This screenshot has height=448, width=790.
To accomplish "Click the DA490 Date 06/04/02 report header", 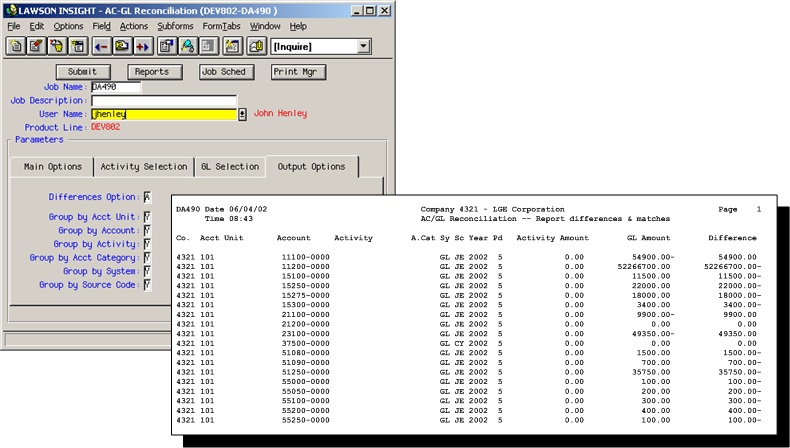I will point(222,209).
